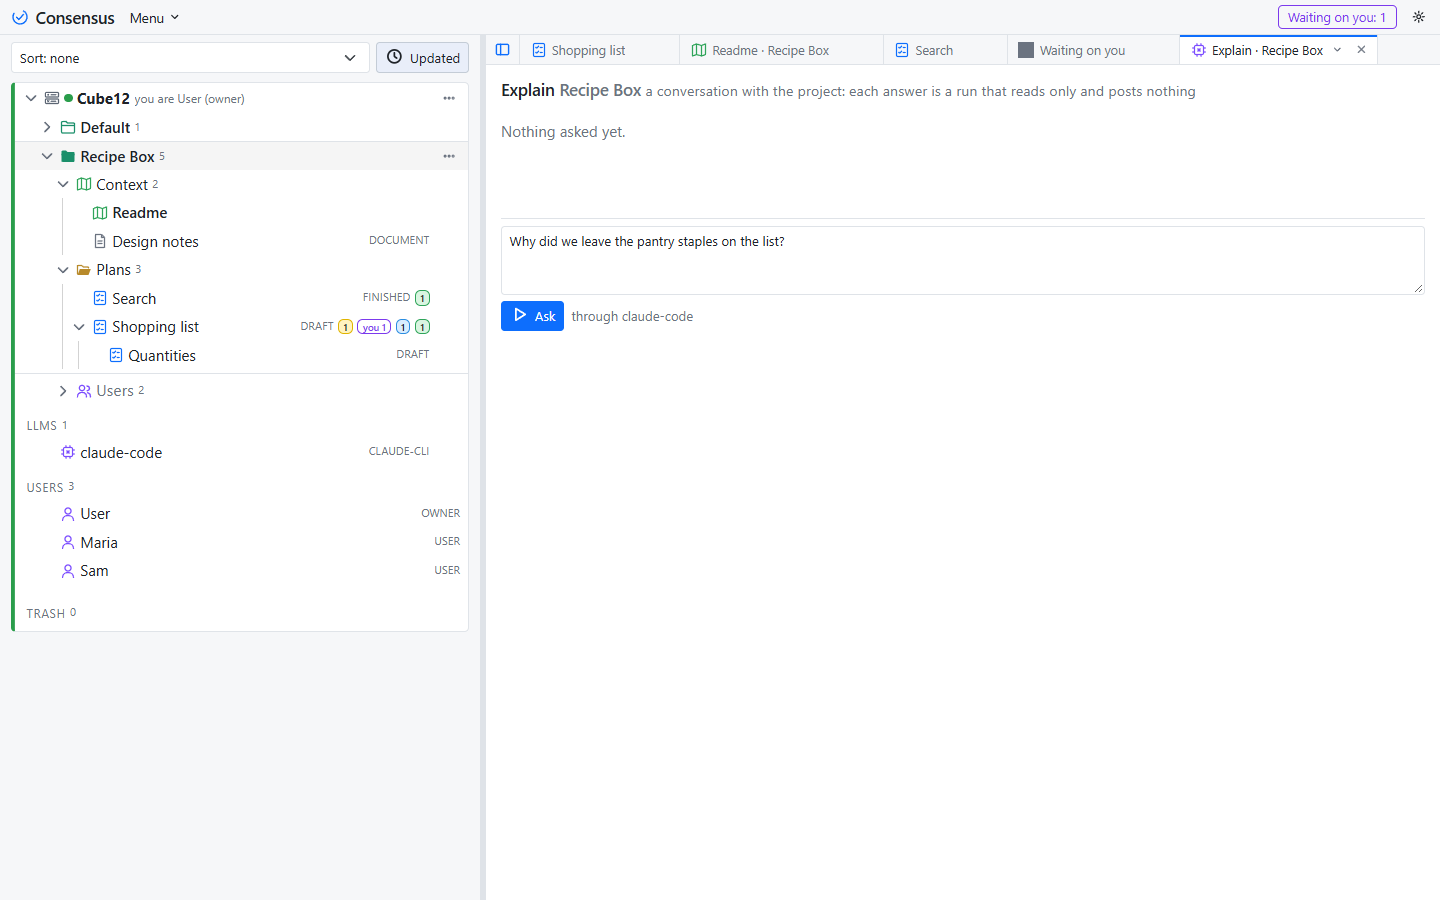Click the Ask button
The image size is (1440, 900).
[x=532, y=316]
